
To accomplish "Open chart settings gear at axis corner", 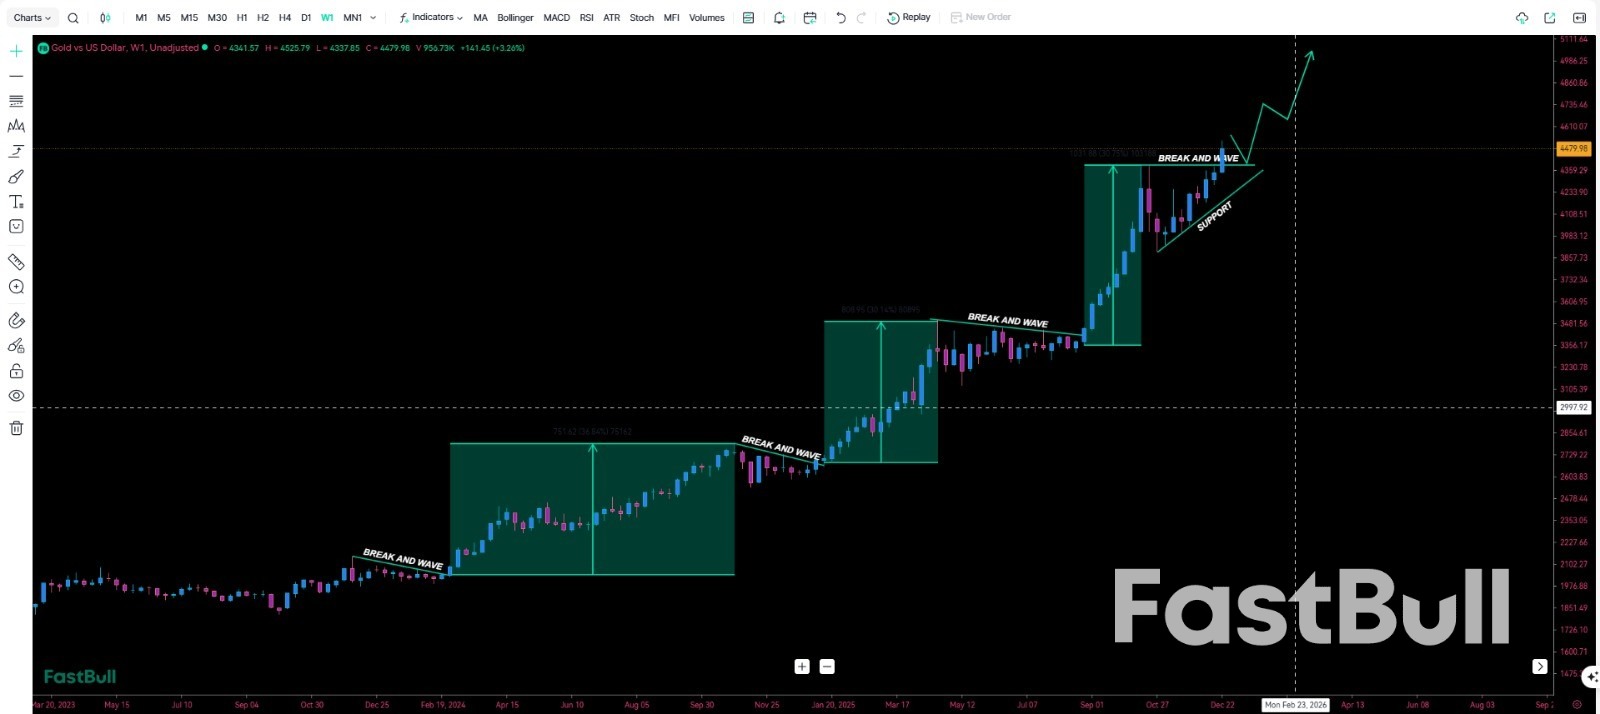I will 1577,704.
